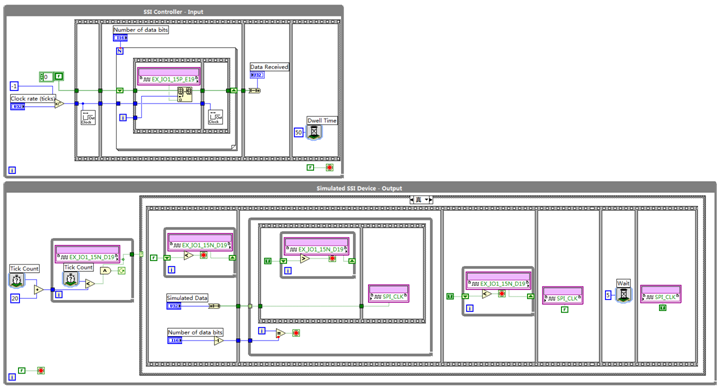Viewport: 721px width, 390px height.
Task: Click the Loop Timer icon in first sequence frame
Action: coord(88,118)
